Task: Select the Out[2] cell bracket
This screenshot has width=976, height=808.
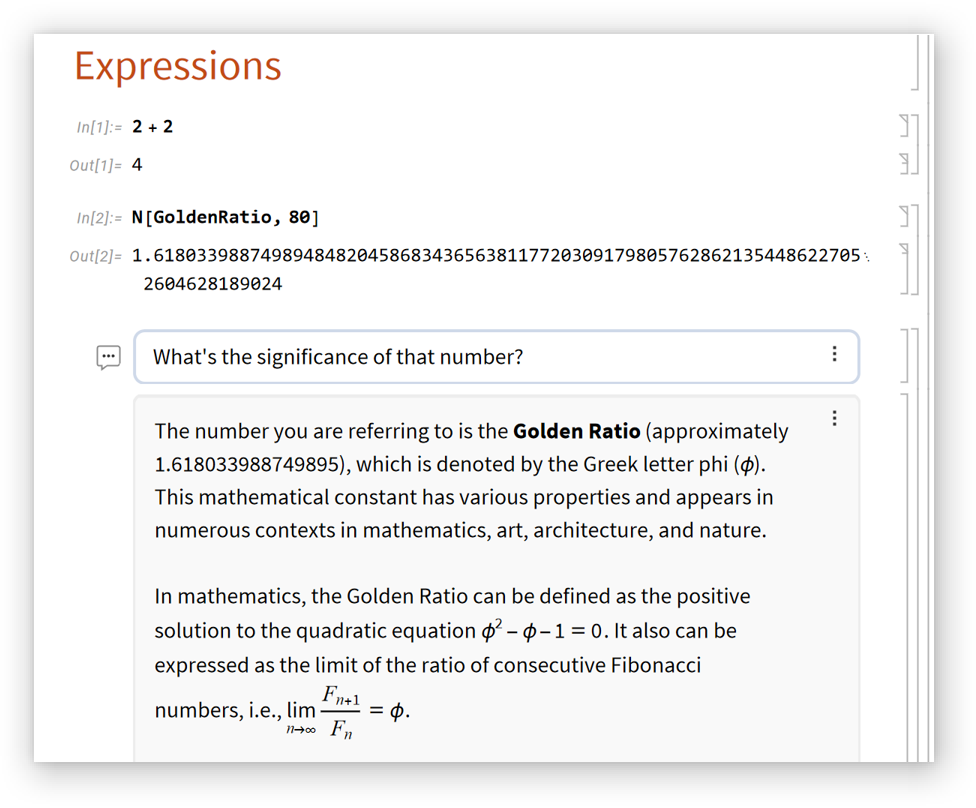Action: [x=905, y=268]
